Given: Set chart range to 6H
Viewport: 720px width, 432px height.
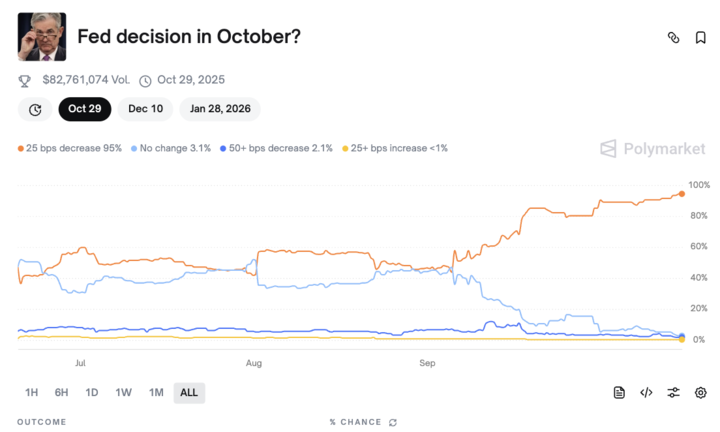Looking at the screenshot, I should (62, 393).
